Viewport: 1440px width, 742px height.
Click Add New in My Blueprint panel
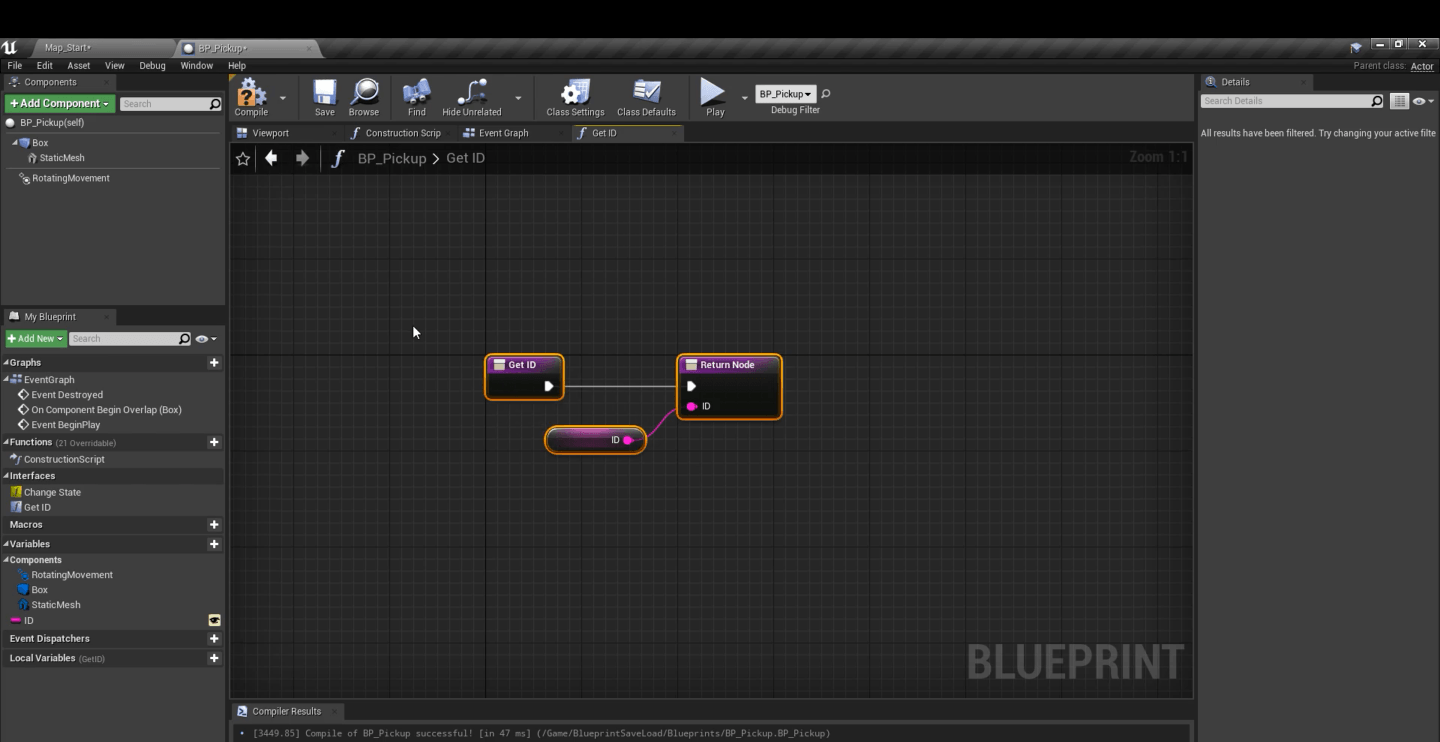tap(34, 338)
